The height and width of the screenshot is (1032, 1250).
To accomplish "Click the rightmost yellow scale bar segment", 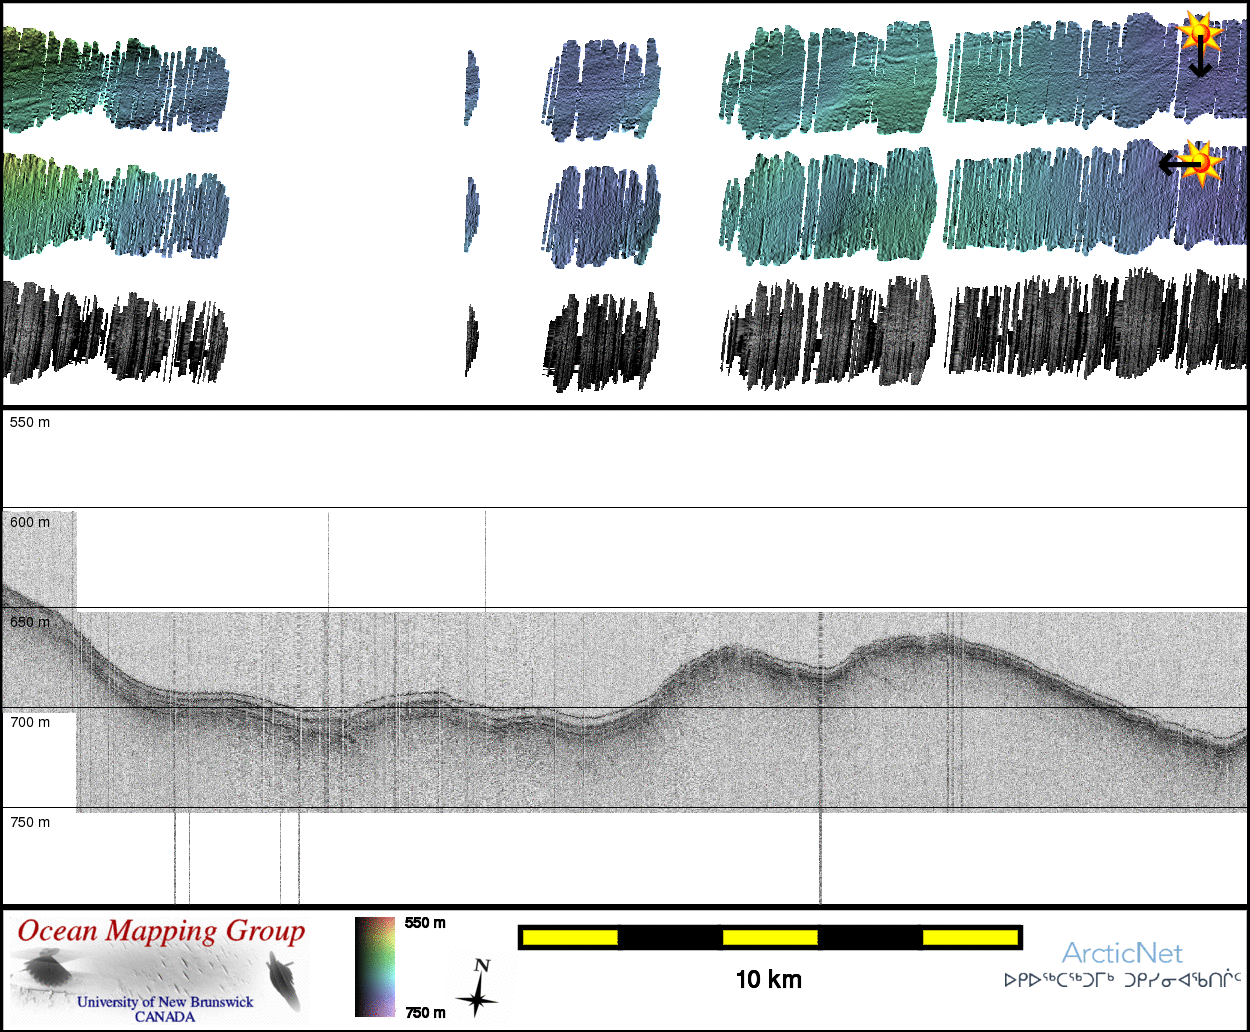I will (968, 937).
